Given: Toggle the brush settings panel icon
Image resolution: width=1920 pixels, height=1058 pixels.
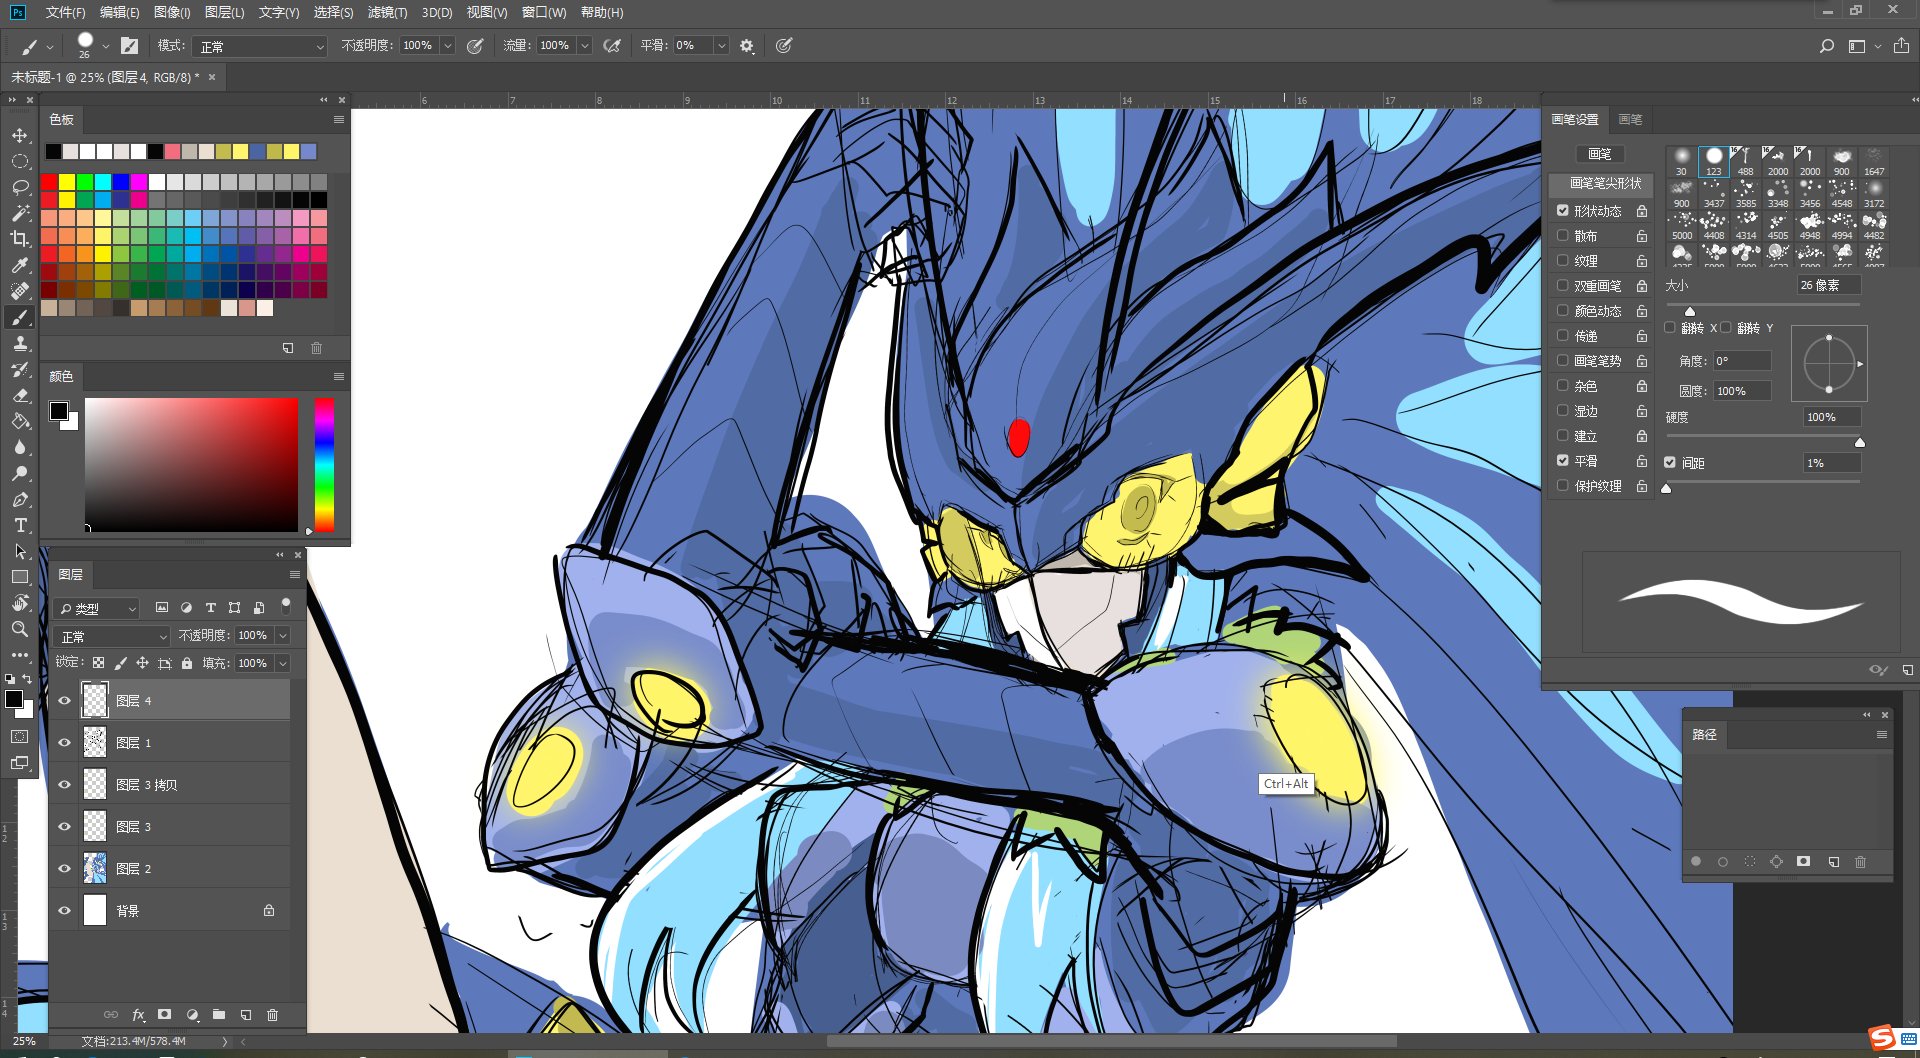Looking at the screenshot, I should coord(130,46).
